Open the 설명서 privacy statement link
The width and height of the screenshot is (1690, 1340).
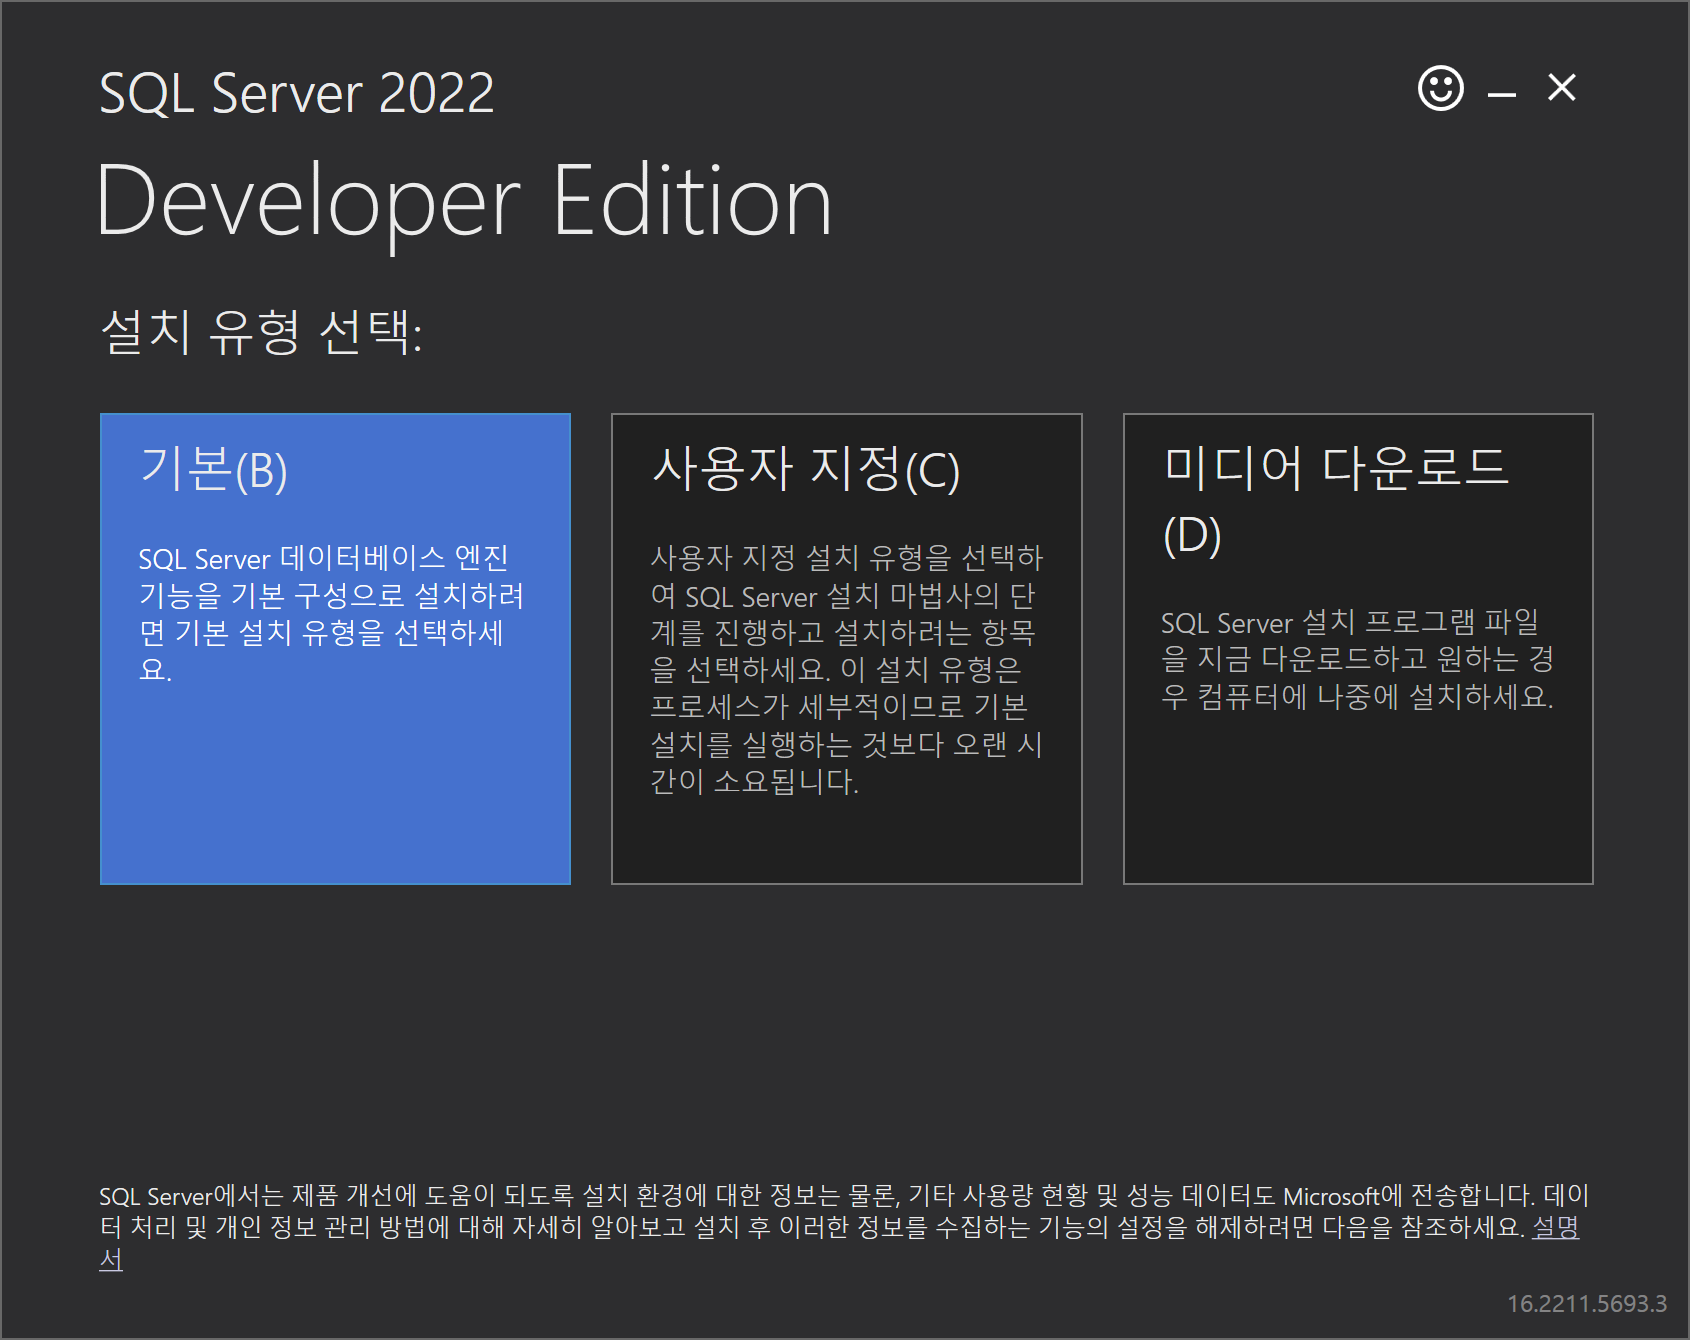tap(1556, 1227)
